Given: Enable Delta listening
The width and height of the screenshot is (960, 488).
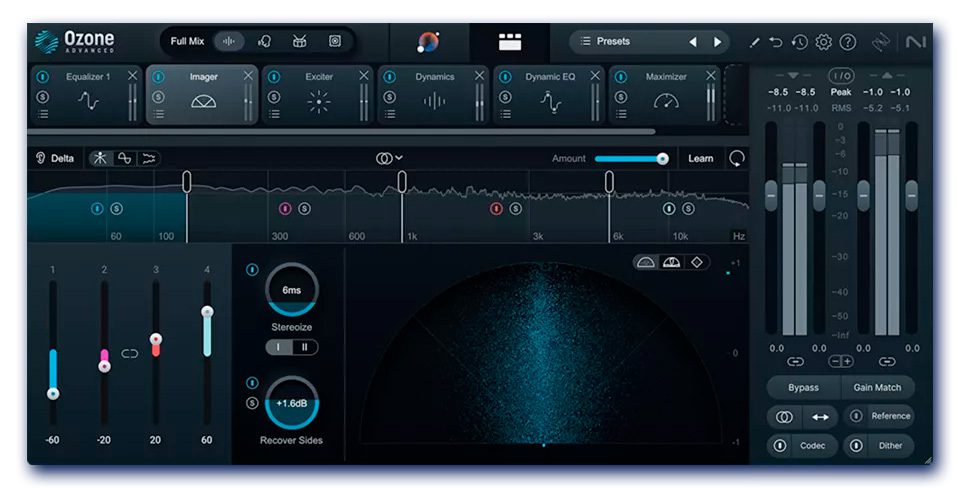Looking at the screenshot, I should point(56,159).
